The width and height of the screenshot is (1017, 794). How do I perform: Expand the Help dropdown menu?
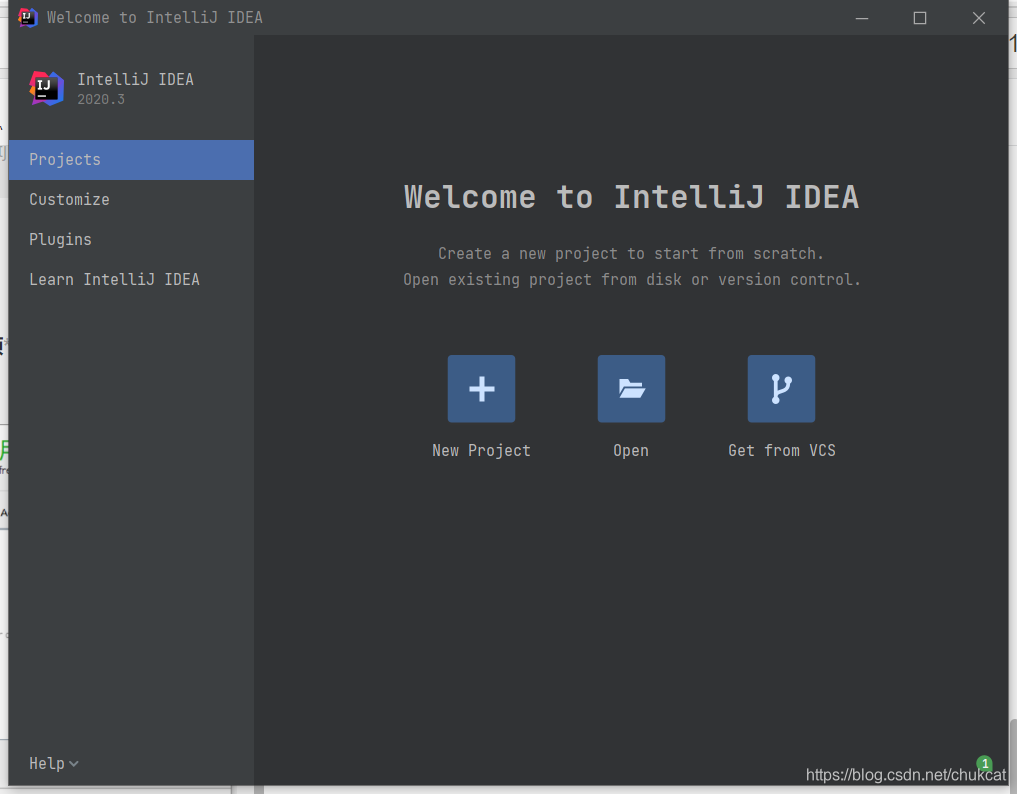54,764
